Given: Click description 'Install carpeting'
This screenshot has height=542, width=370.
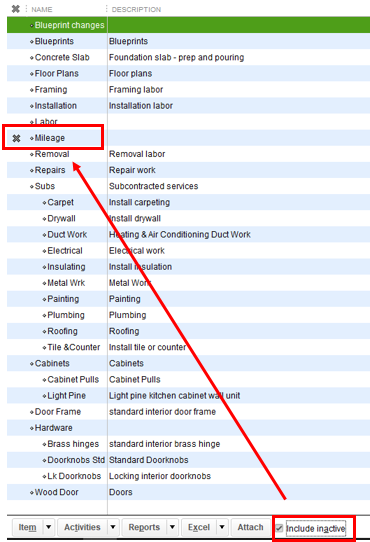Looking at the screenshot, I should coord(139,202).
